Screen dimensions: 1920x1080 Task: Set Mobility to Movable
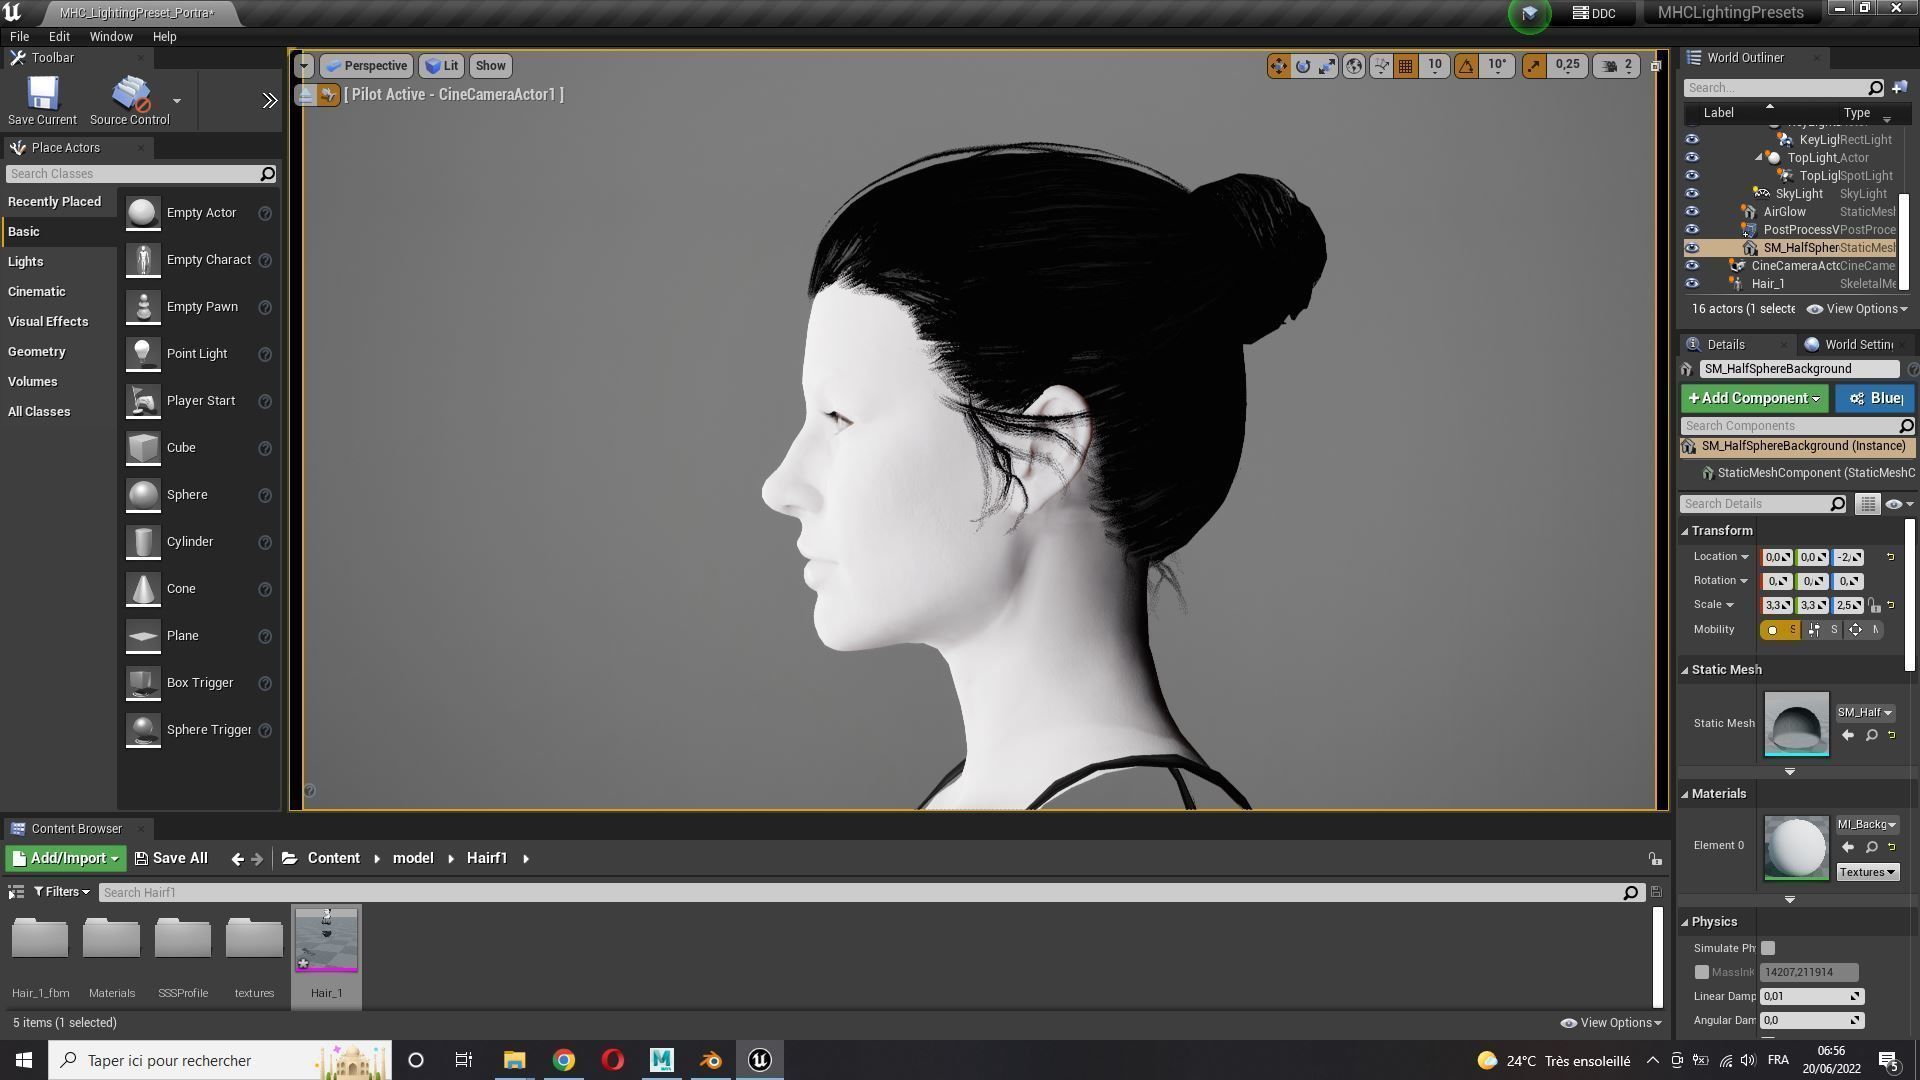(1862, 630)
